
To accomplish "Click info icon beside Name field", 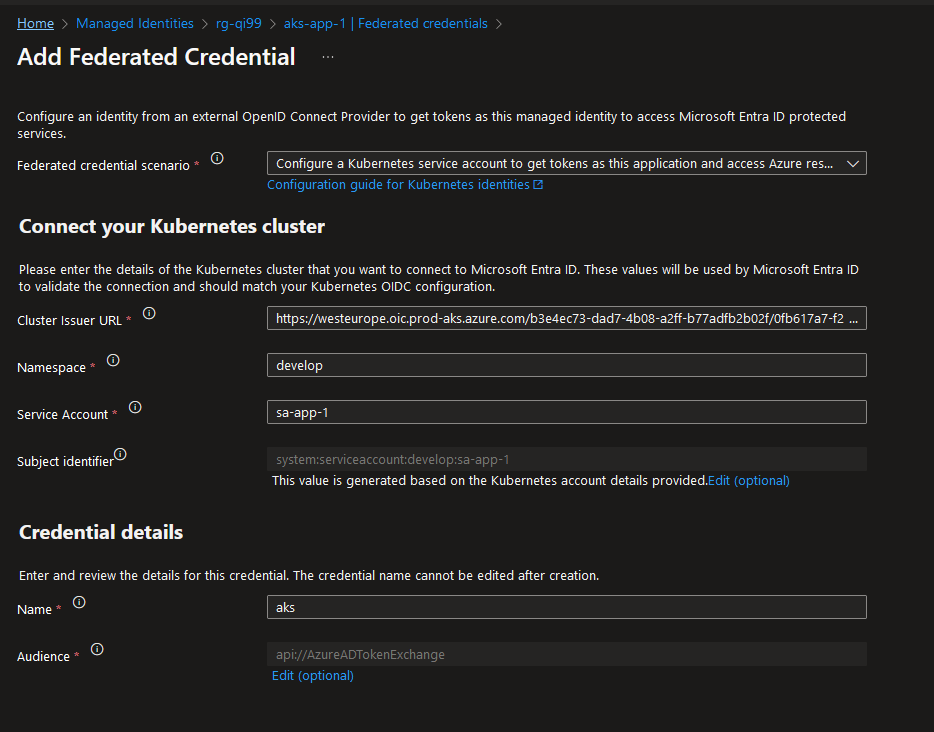I will pyautogui.click(x=79, y=602).
